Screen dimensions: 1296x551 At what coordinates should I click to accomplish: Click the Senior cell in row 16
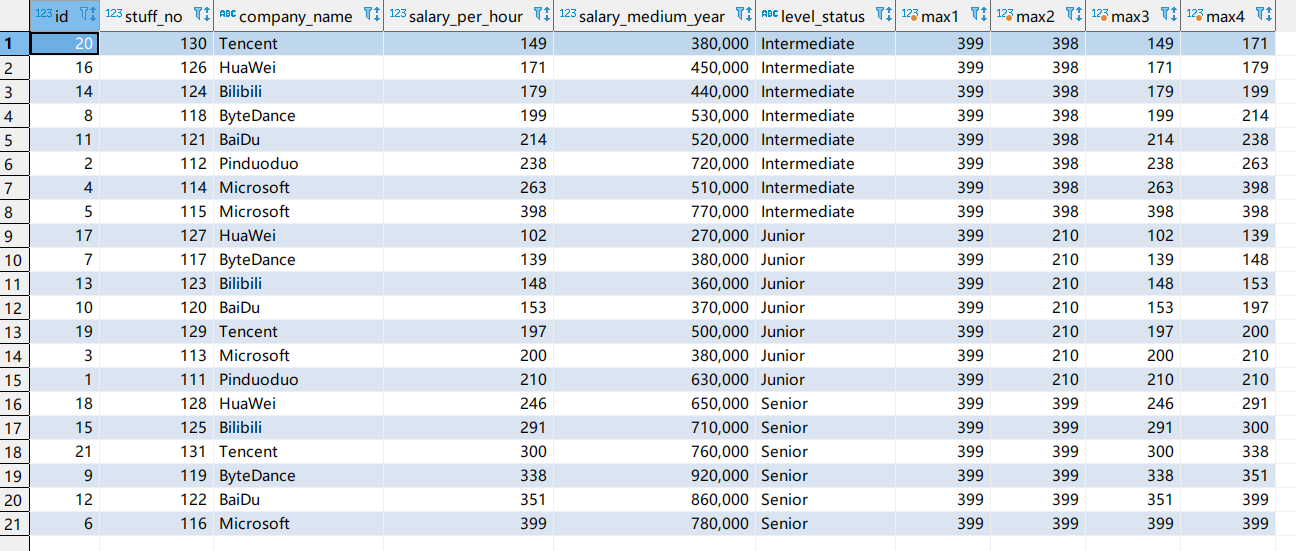pos(825,403)
